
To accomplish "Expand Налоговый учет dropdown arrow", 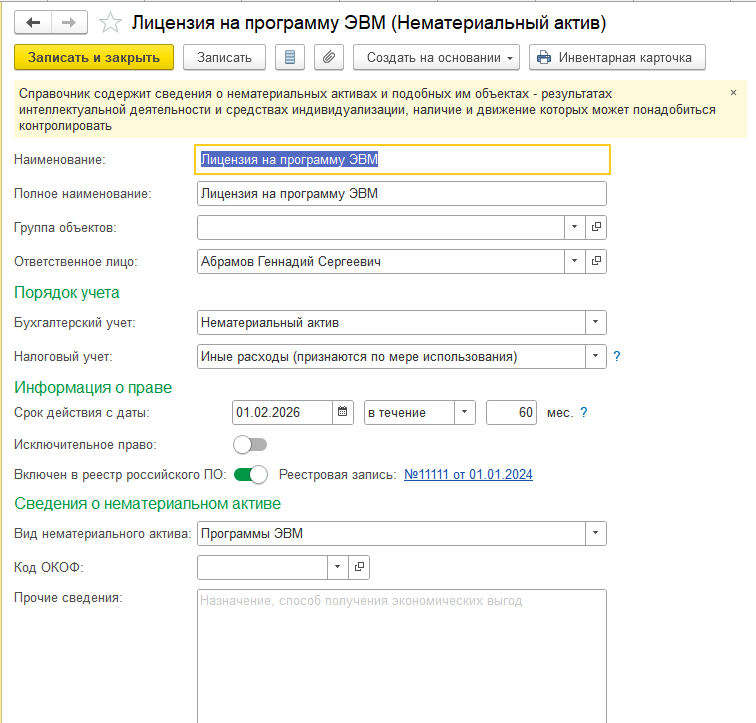I will click(595, 356).
